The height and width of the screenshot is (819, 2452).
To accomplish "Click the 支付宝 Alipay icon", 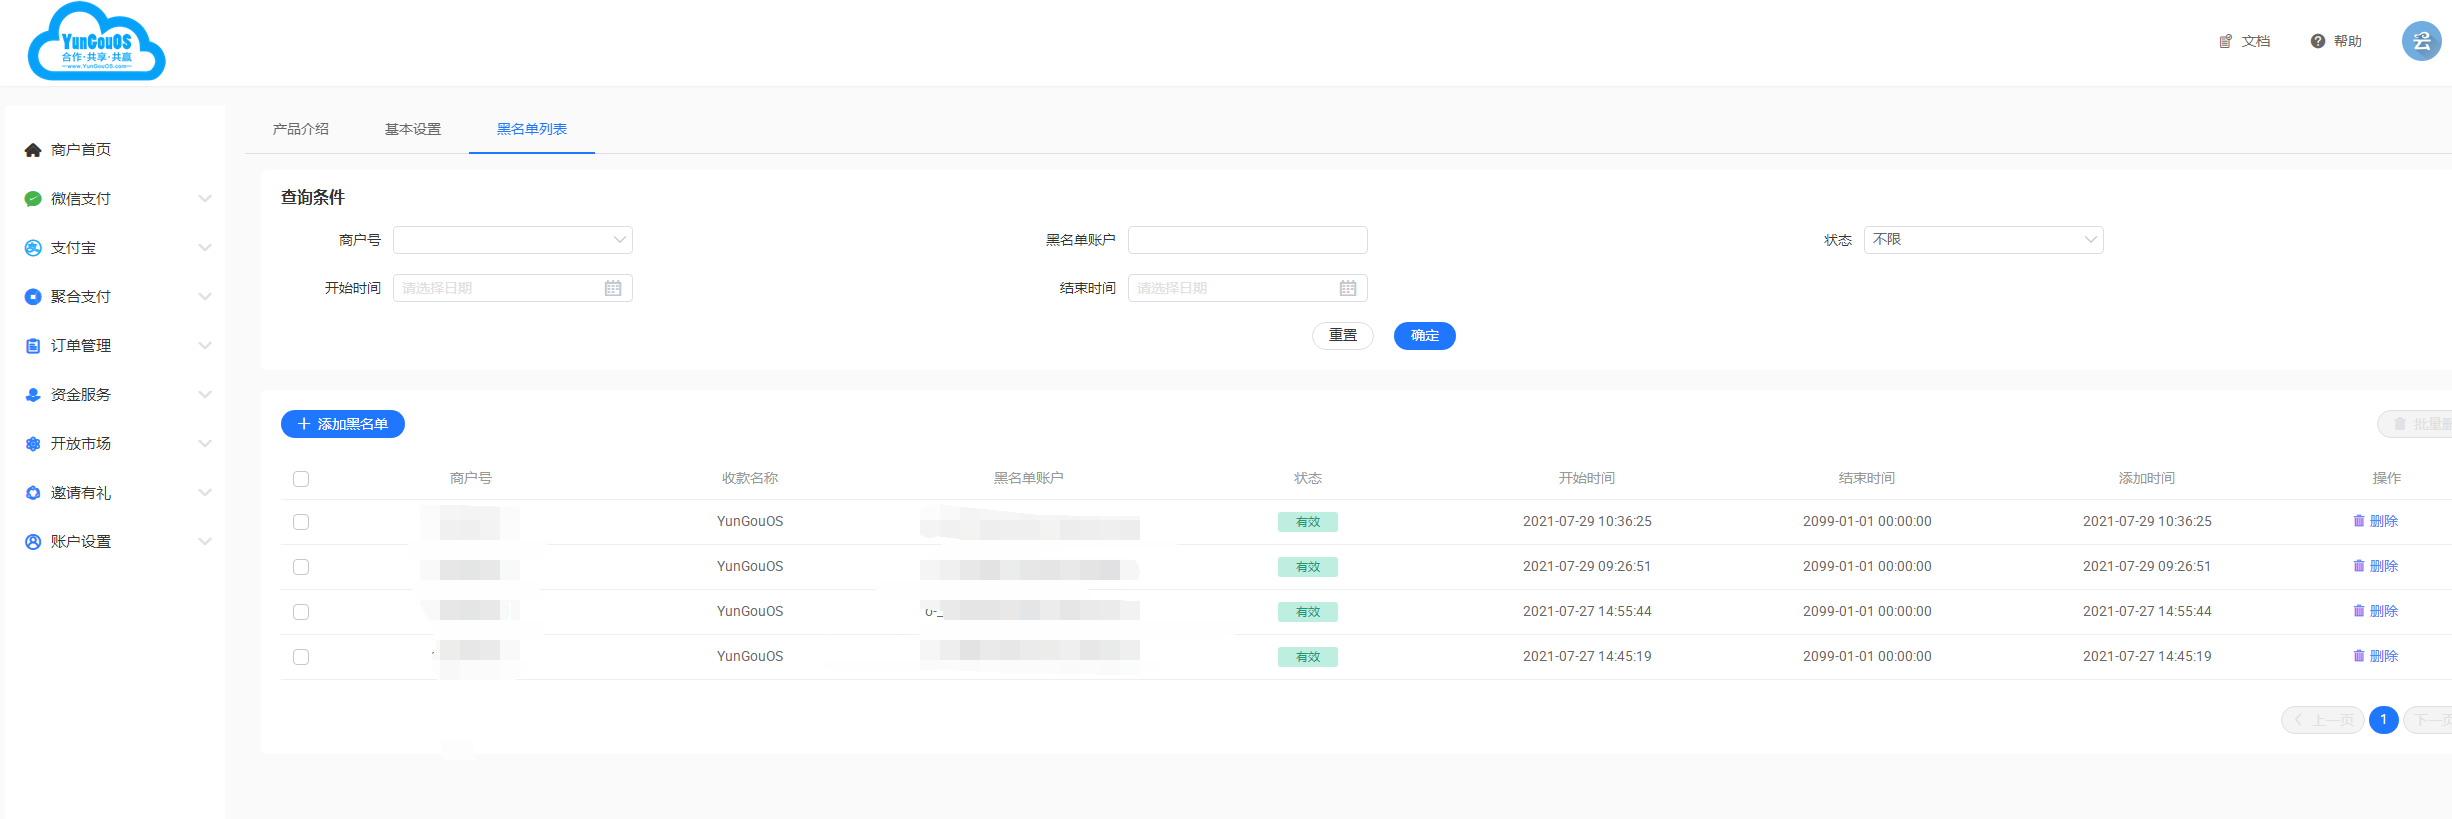I will (x=33, y=248).
